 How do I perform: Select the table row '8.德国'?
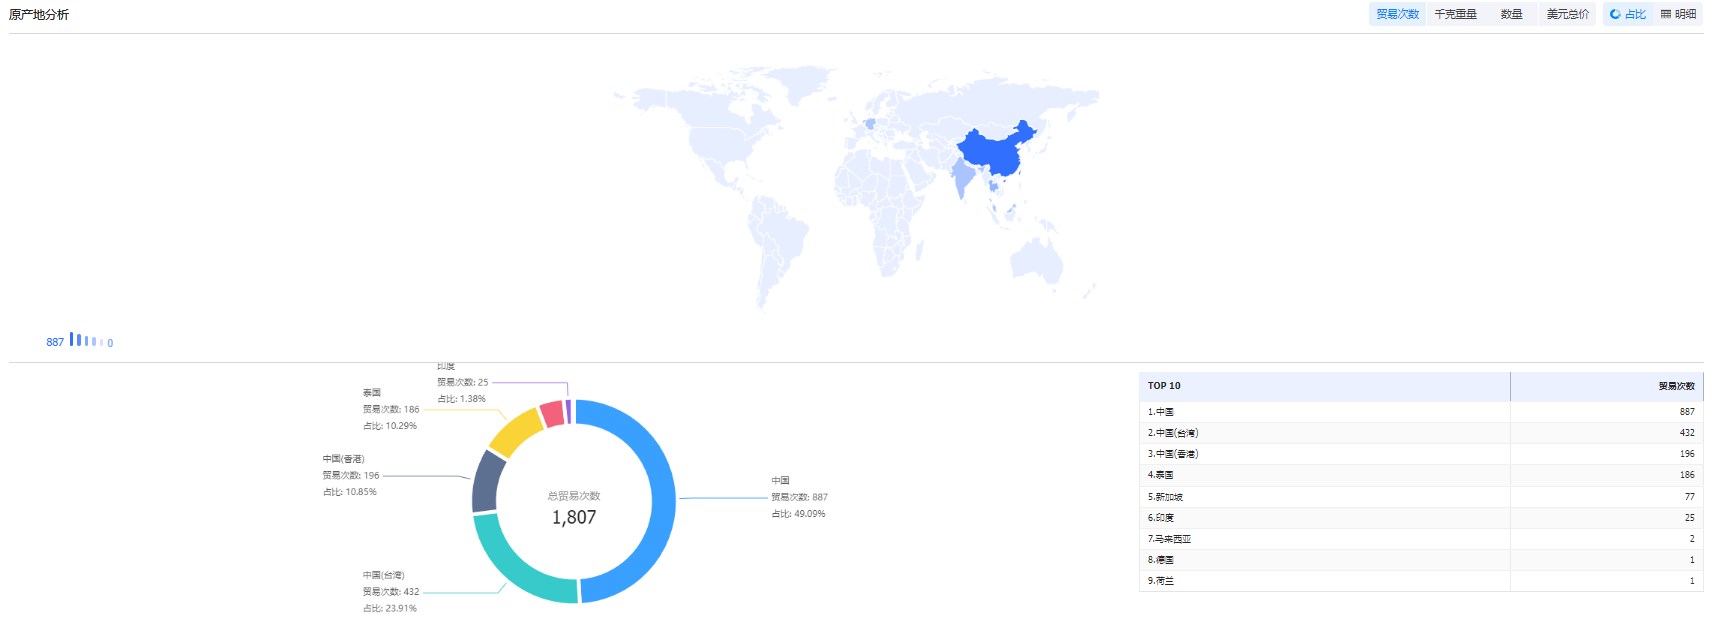coord(1421,560)
